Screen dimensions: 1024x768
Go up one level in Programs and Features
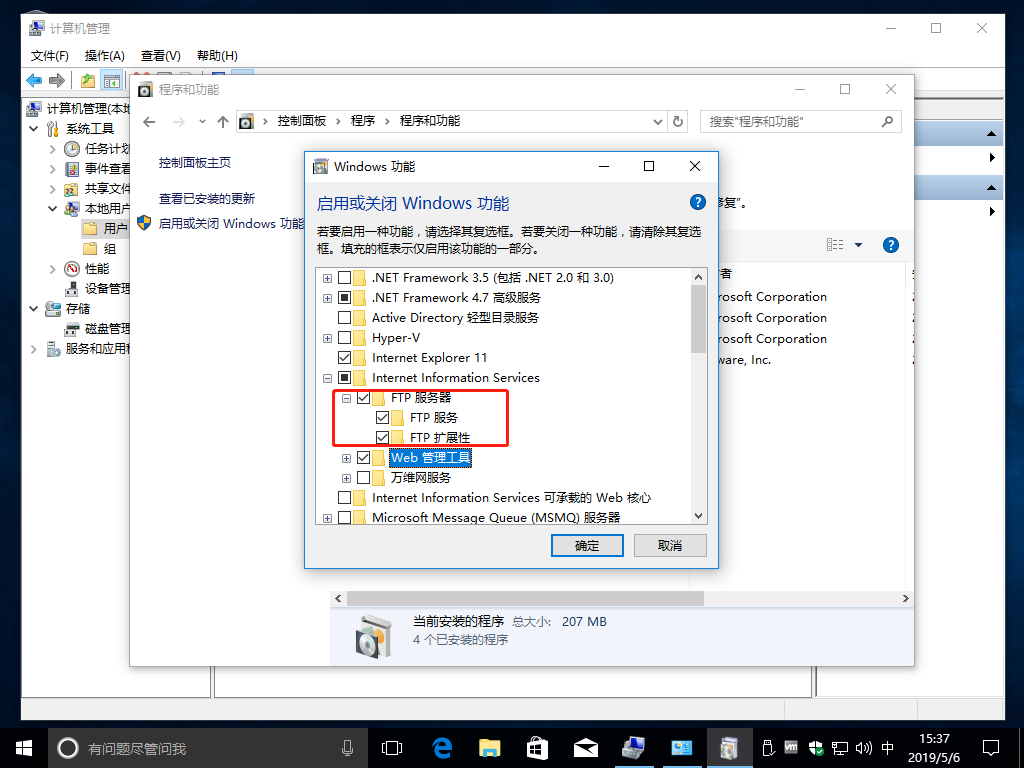point(223,121)
